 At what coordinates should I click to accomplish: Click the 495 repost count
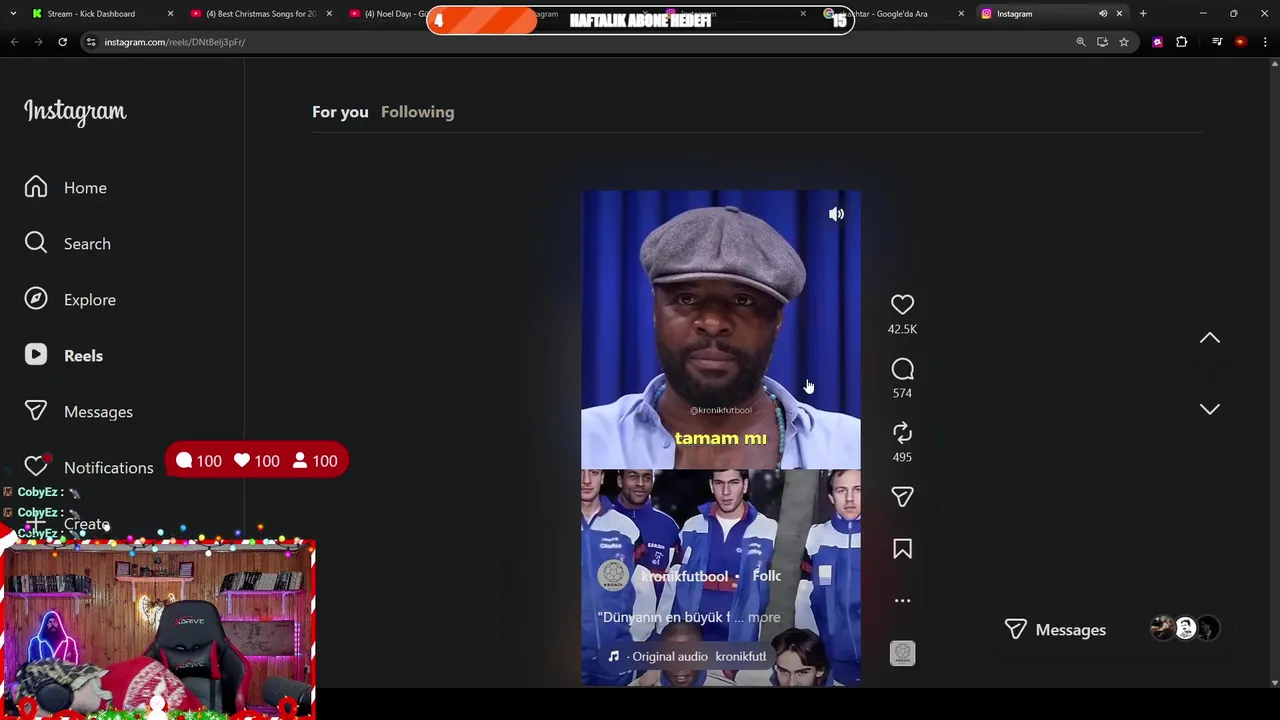pyautogui.click(x=902, y=457)
